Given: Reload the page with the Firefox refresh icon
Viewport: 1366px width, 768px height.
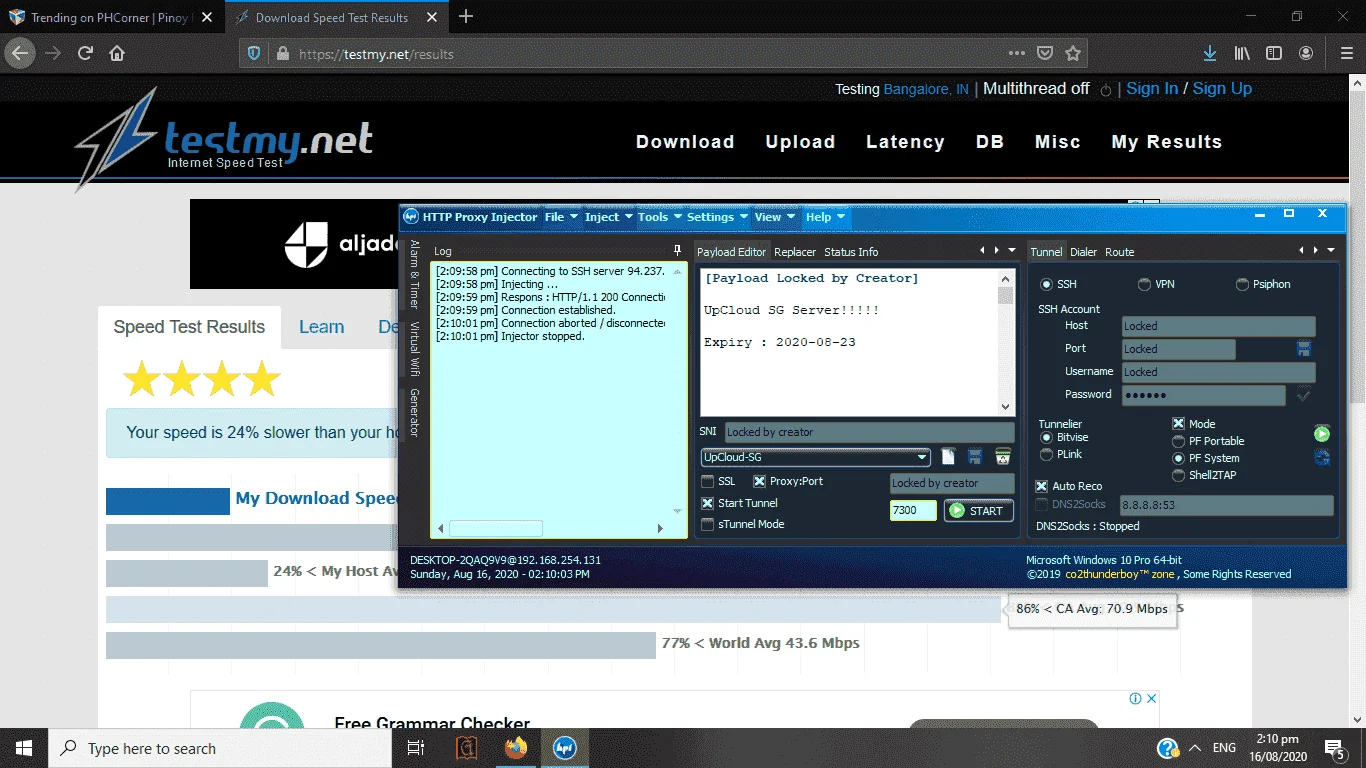Looking at the screenshot, I should pos(85,53).
